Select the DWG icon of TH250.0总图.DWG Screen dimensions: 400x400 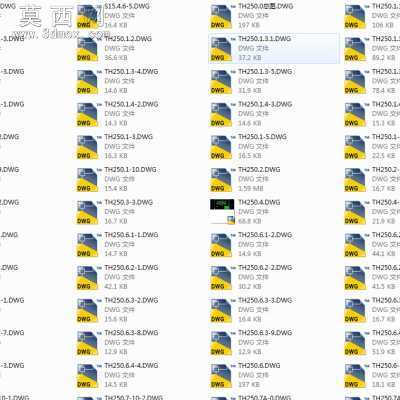(x=221, y=17)
